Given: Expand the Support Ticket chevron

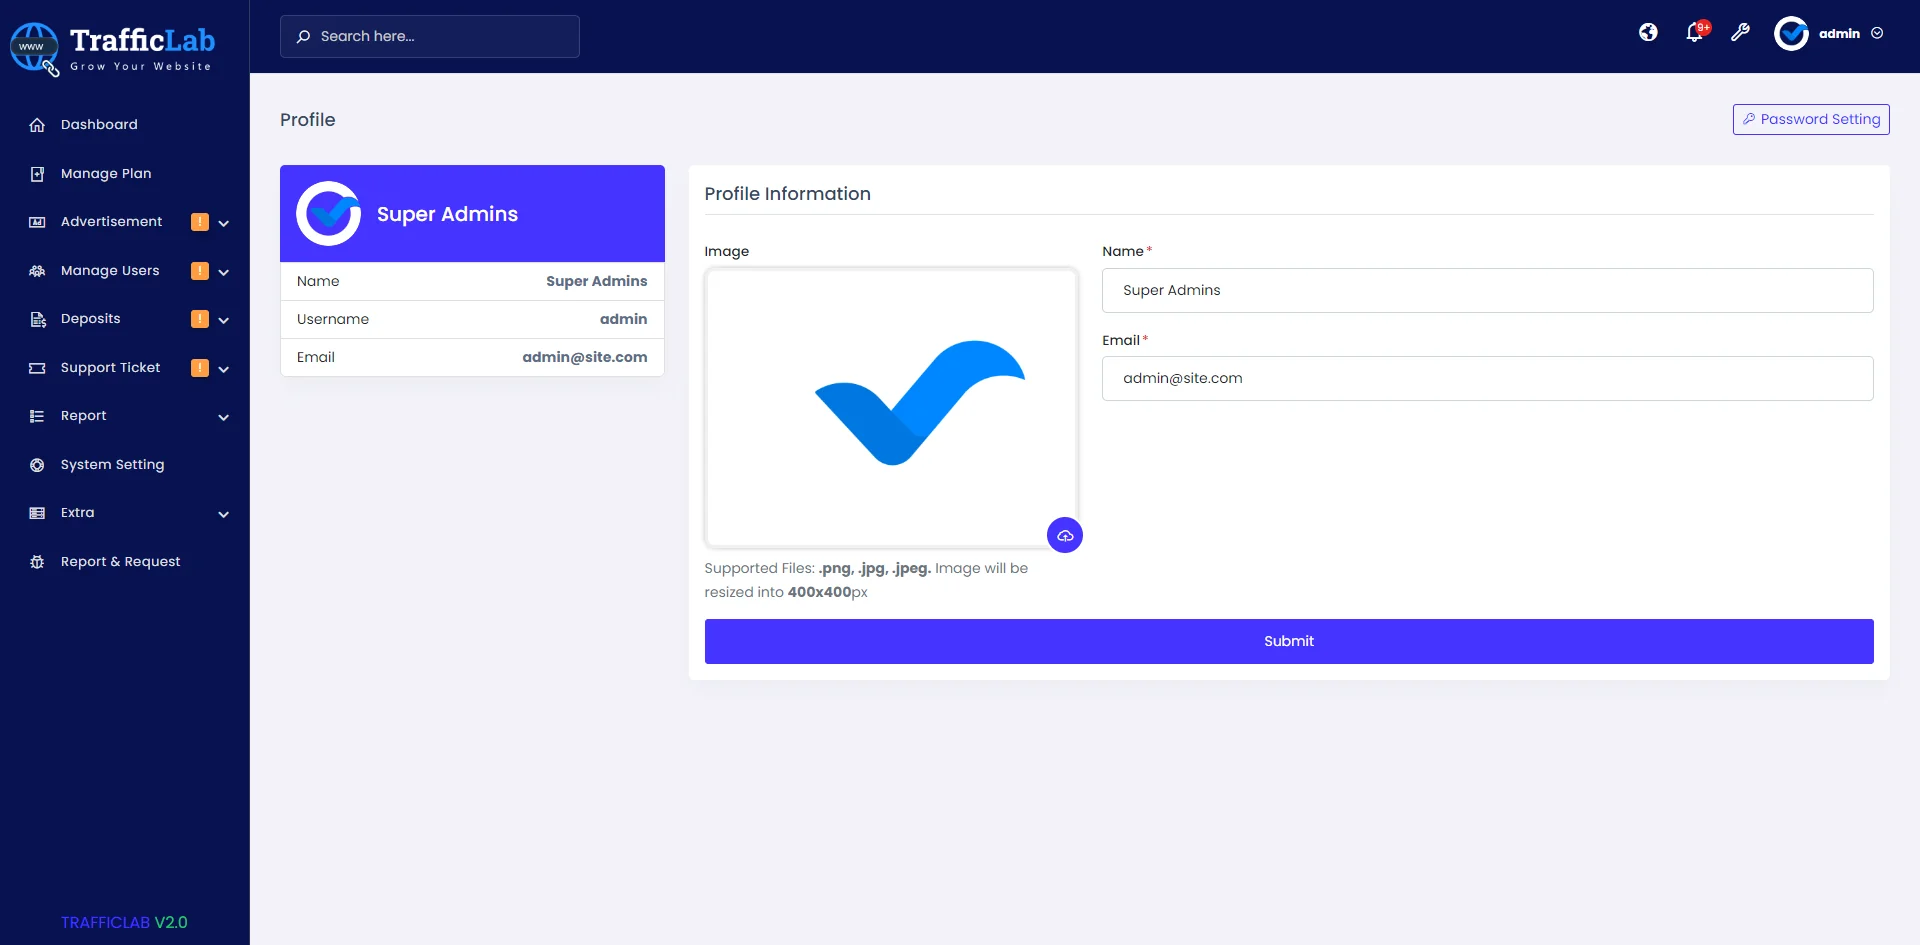Looking at the screenshot, I should tap(224, 369).
